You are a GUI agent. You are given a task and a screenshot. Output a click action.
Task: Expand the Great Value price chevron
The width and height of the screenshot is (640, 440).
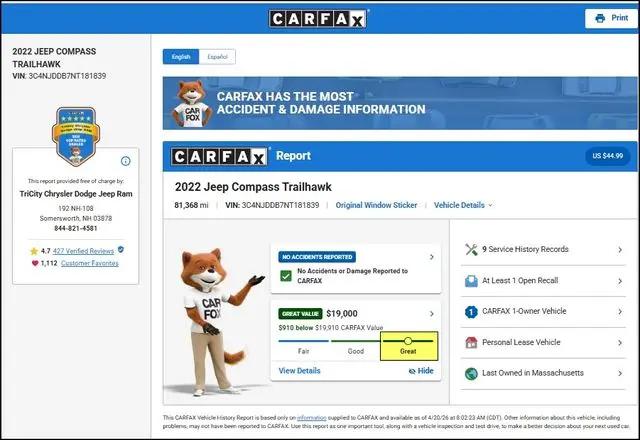(431, 314)
